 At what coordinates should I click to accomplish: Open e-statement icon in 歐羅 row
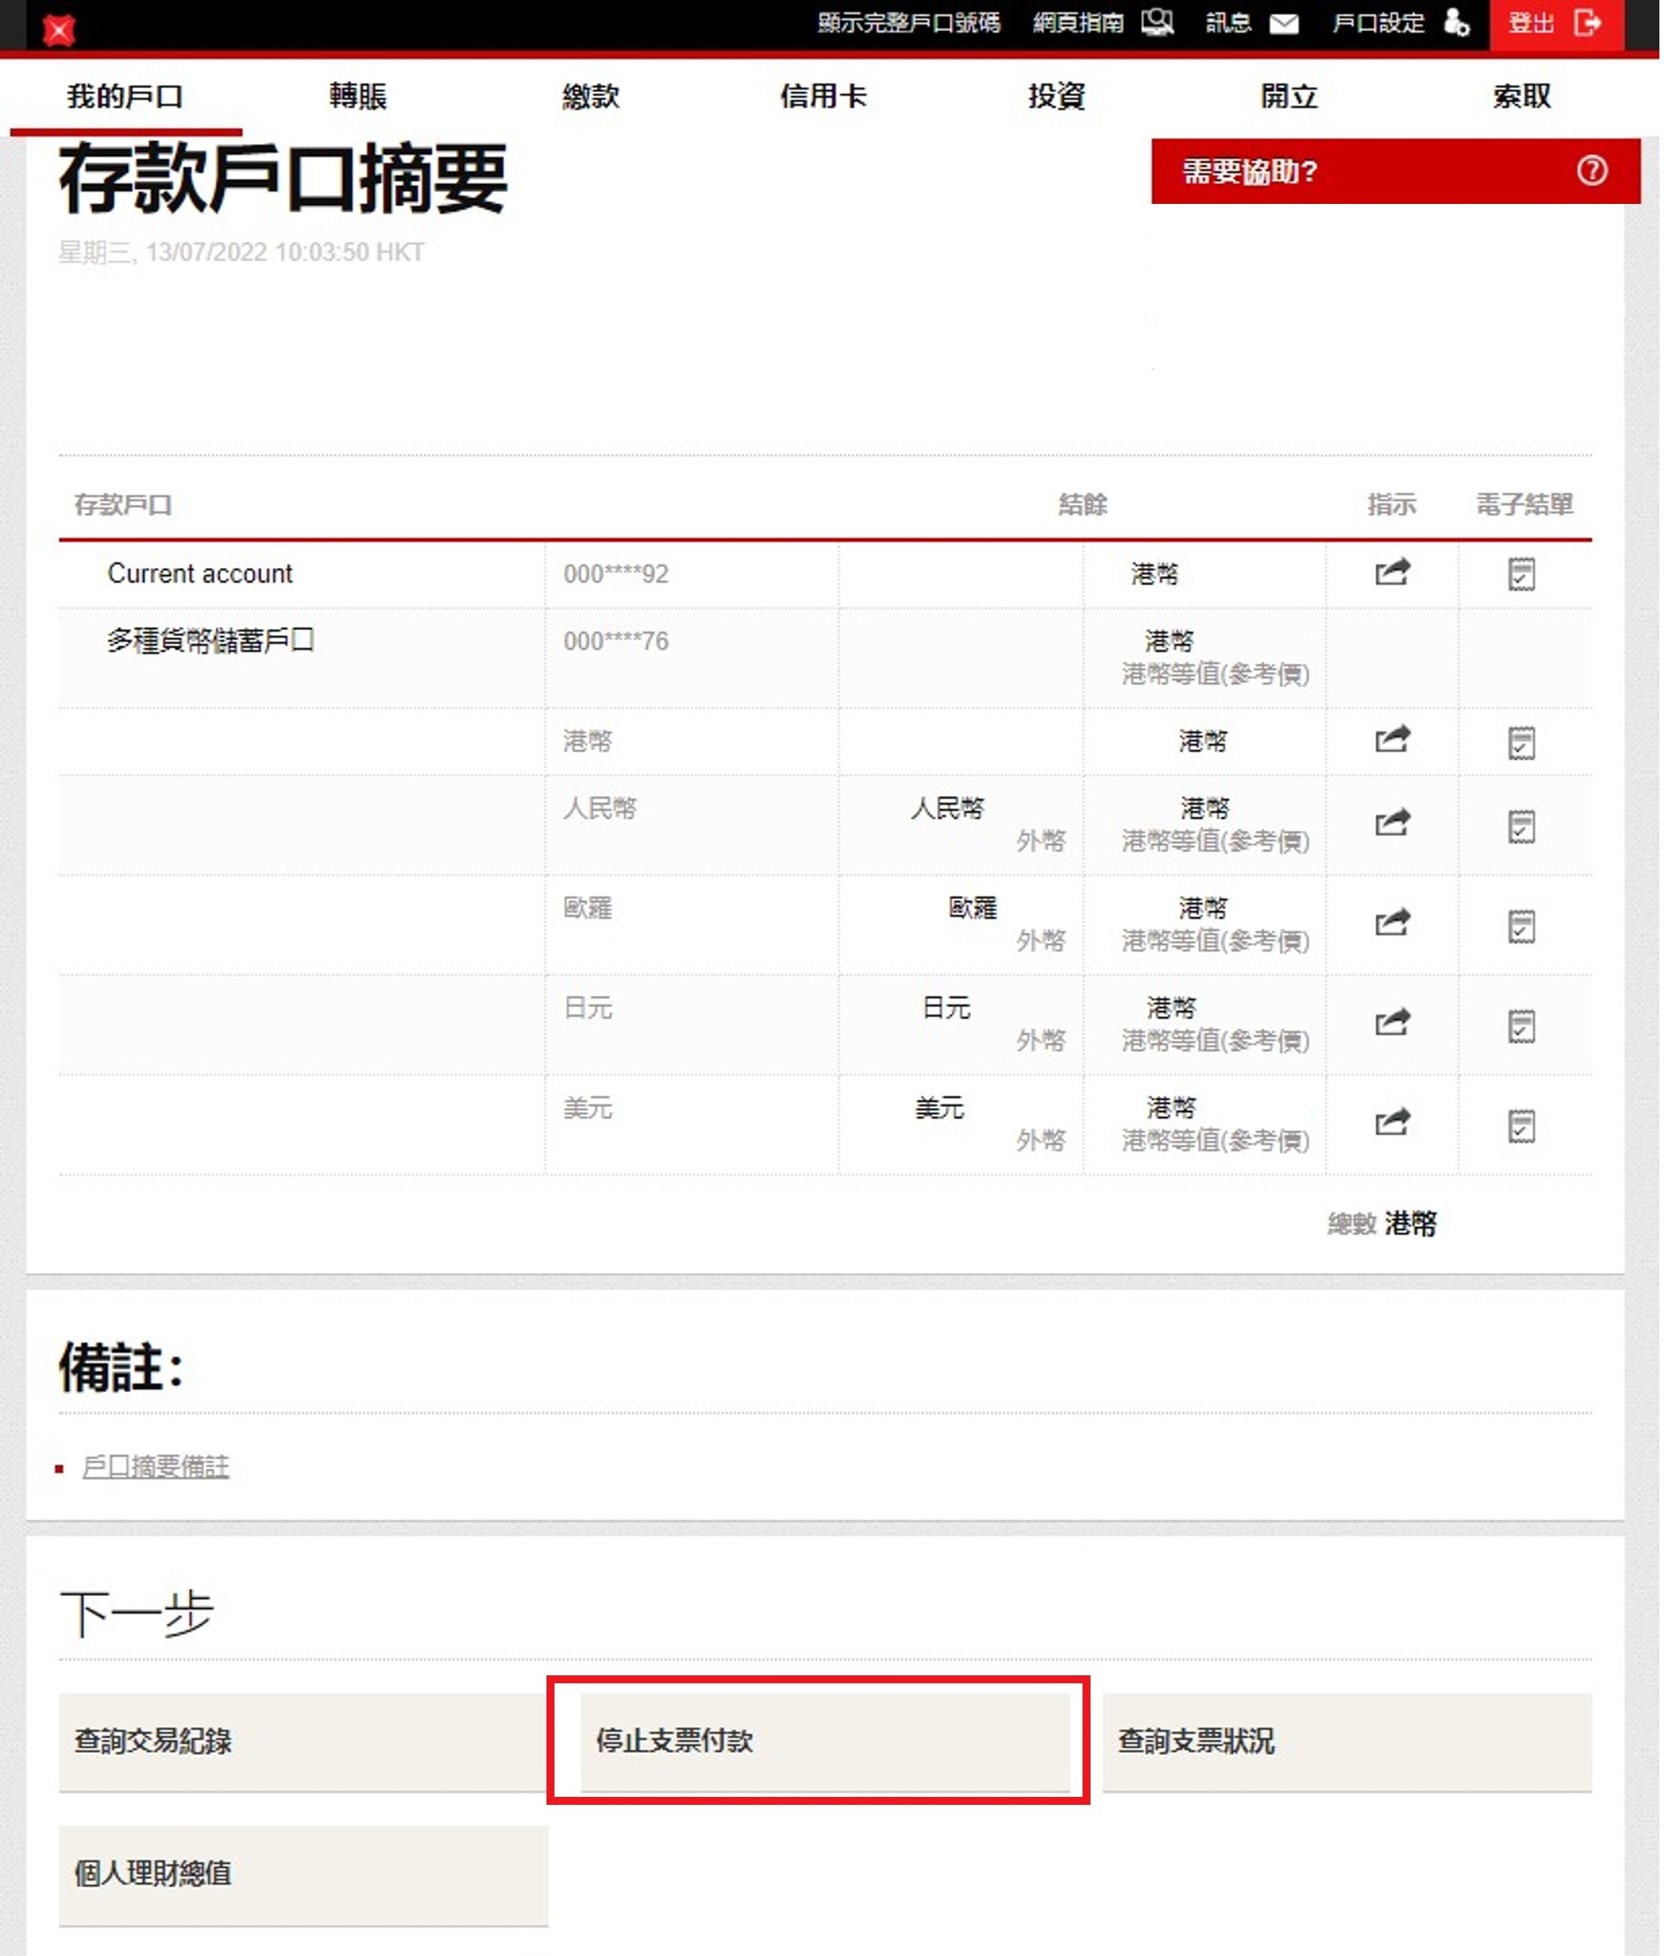coord(1520,926)
